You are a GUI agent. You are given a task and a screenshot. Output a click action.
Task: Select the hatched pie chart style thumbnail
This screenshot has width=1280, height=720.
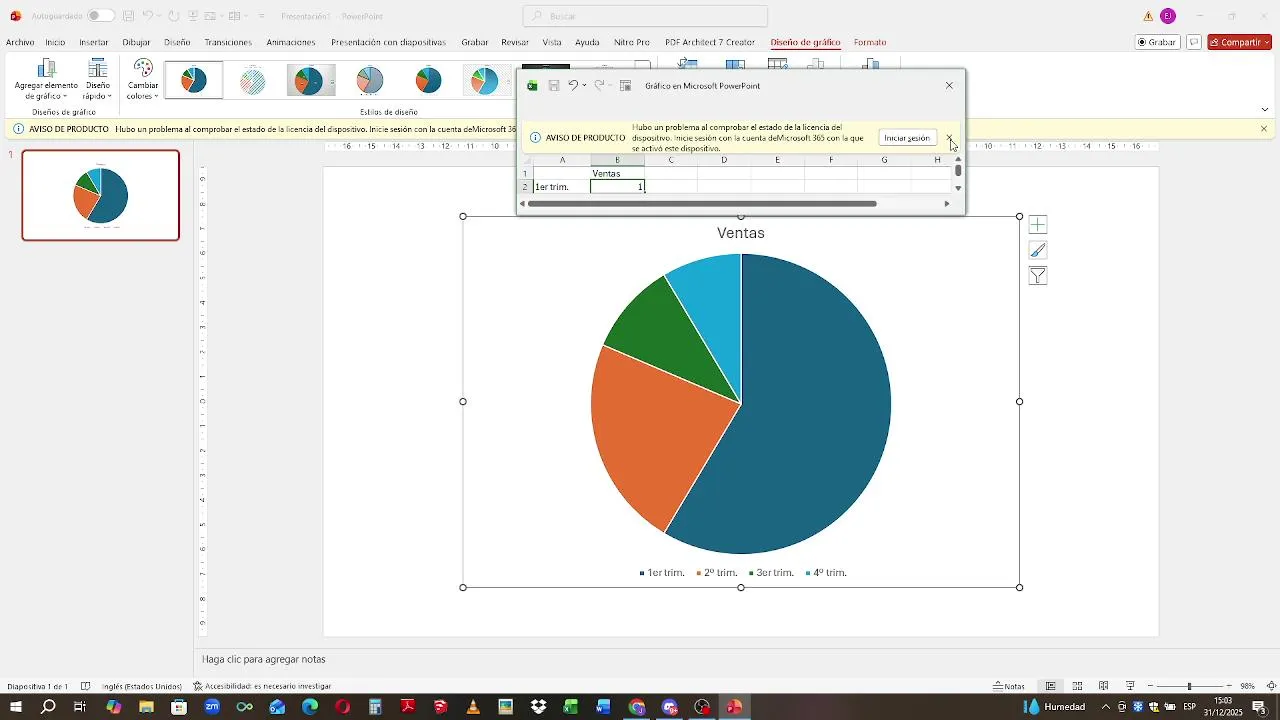coord(253,80)
